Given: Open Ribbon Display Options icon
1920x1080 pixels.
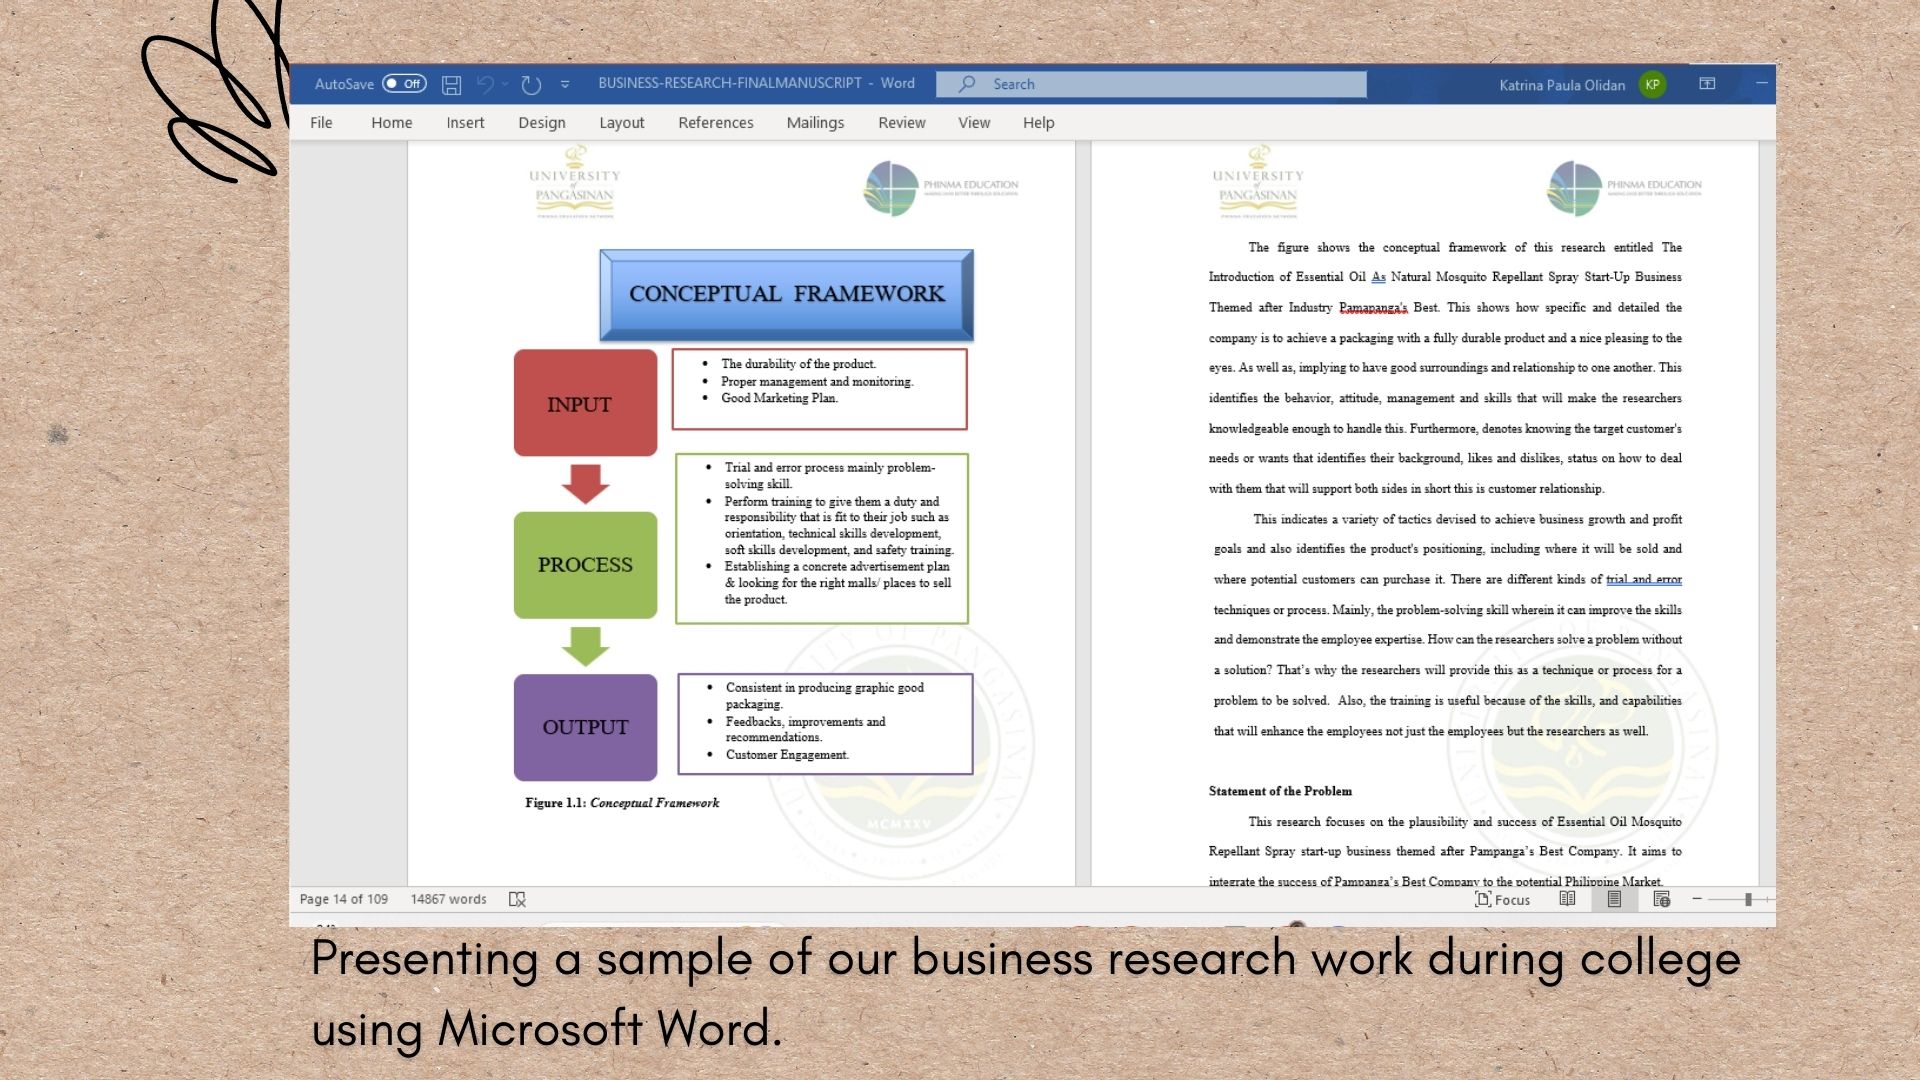Looking at the screenshot, I should 1707,84.
